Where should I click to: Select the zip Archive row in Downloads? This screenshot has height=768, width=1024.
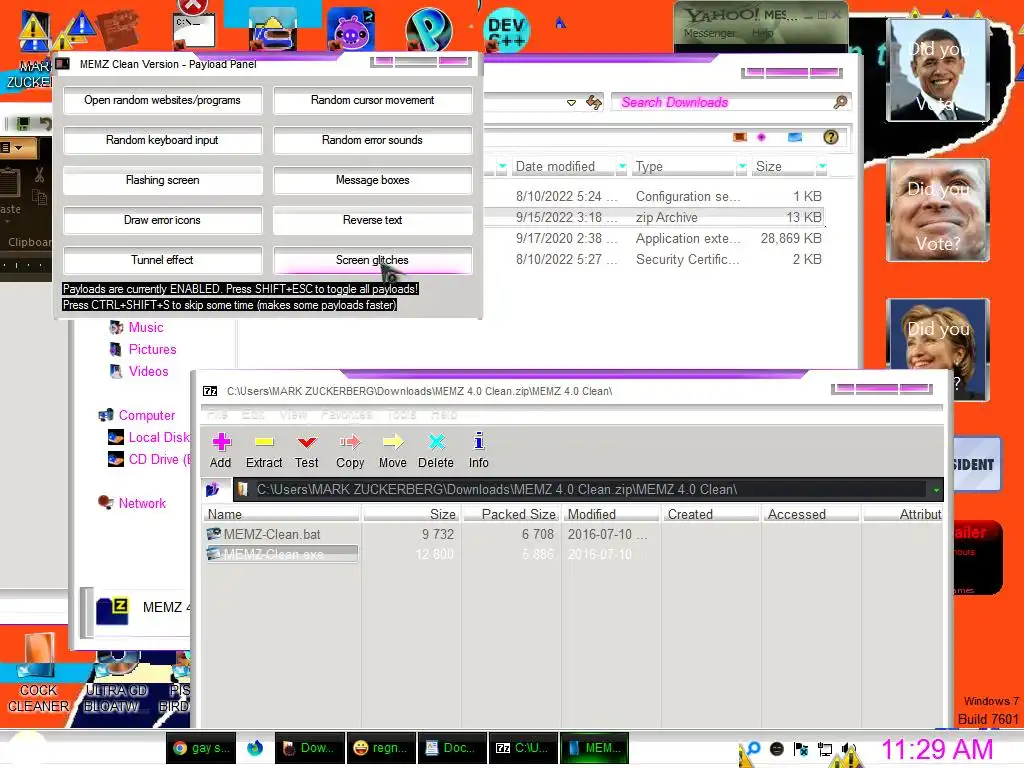click(x=654, y=217)
